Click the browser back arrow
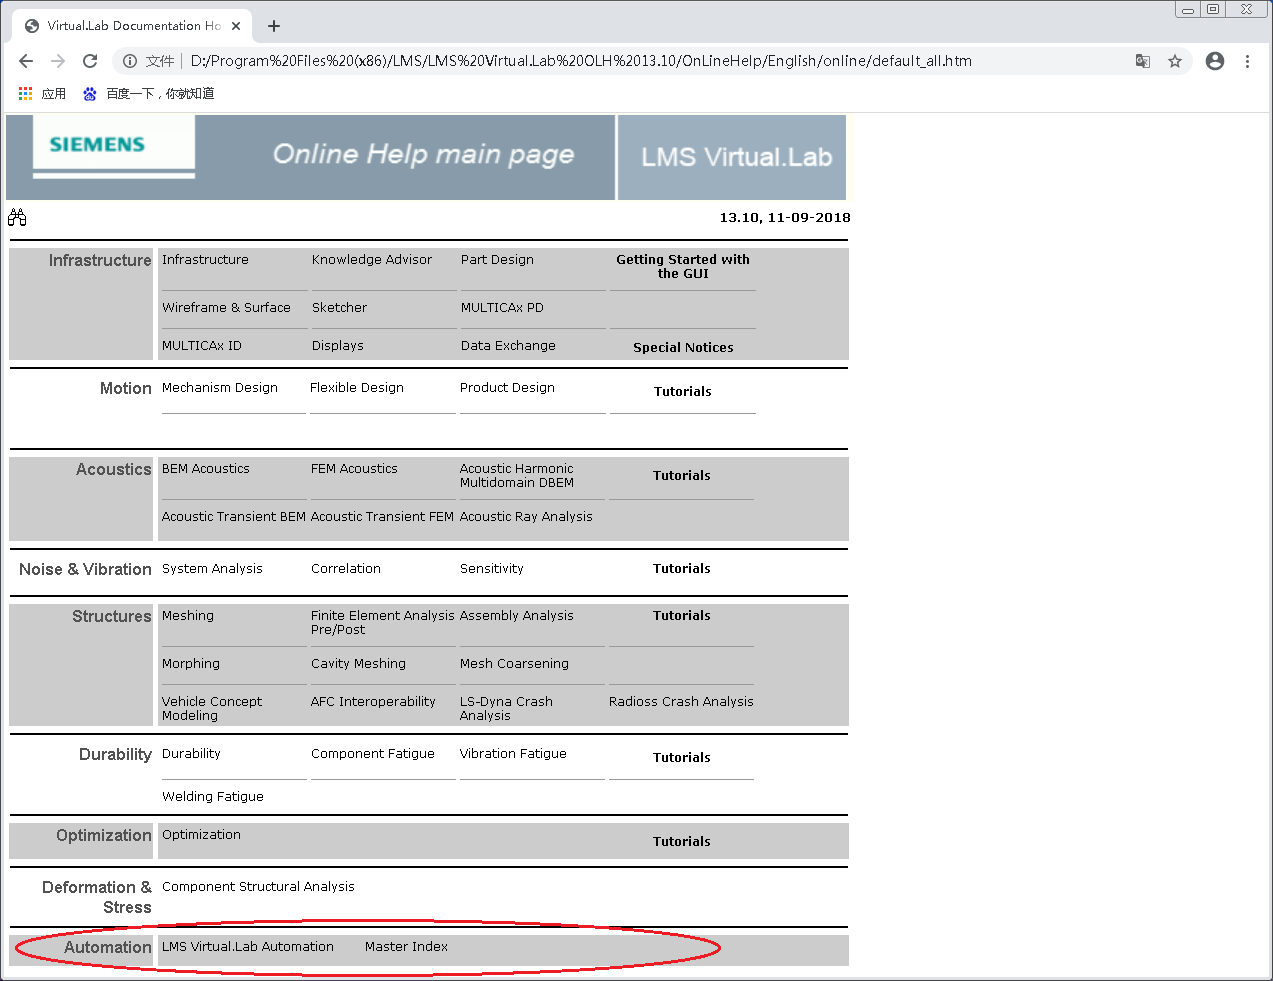The image size is (1273, 981). point(26,61)
